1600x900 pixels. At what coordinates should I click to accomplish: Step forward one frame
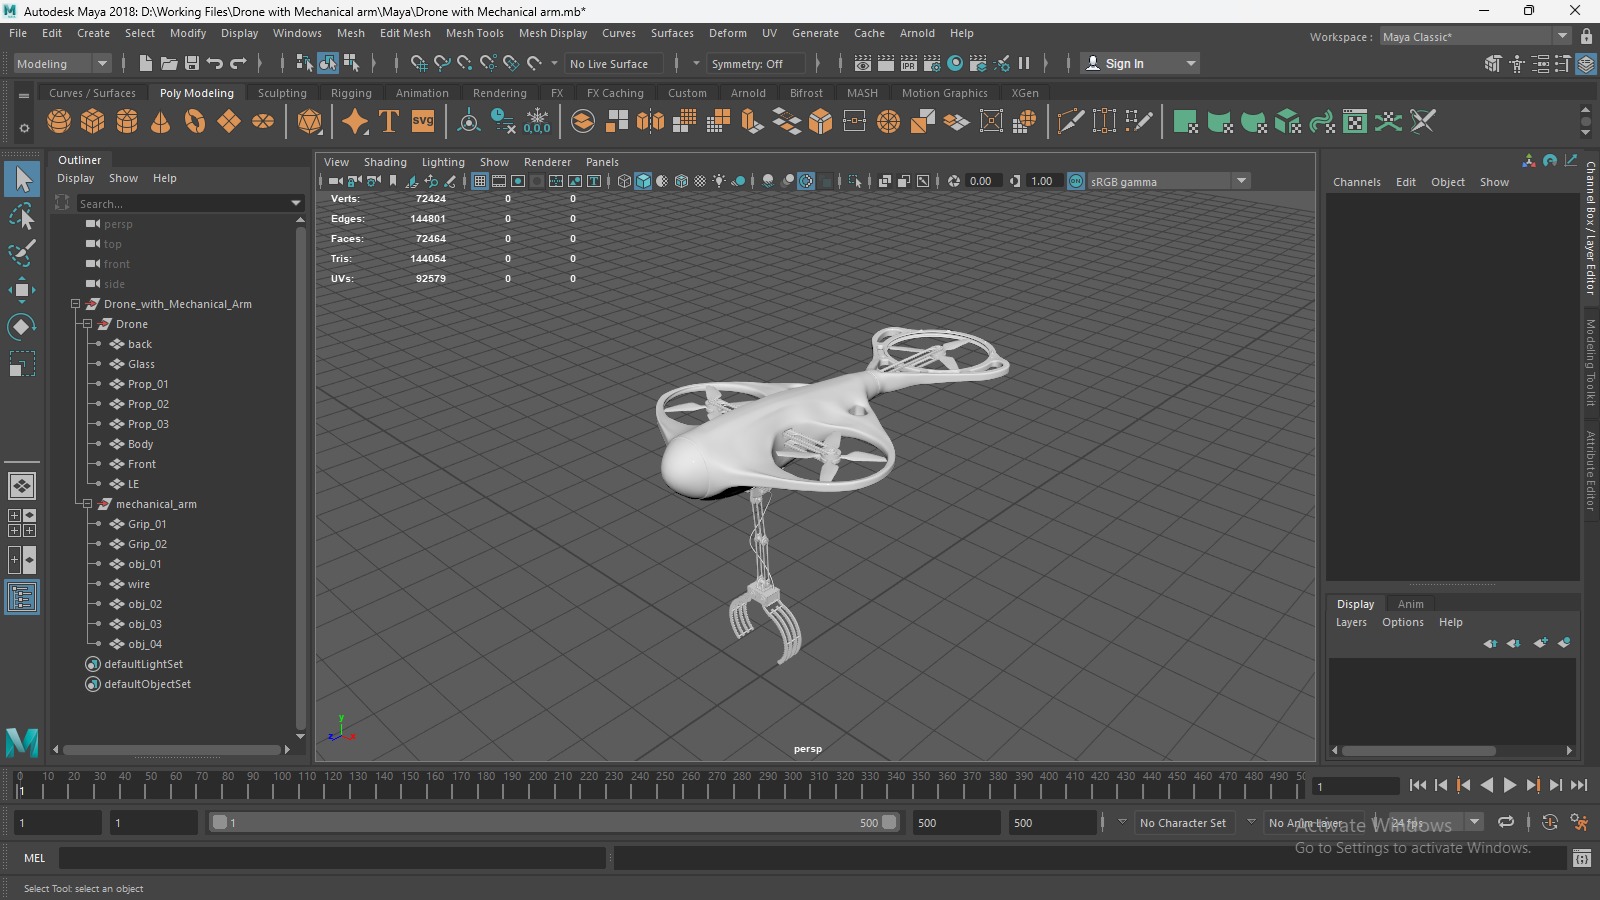(1556, 786)
